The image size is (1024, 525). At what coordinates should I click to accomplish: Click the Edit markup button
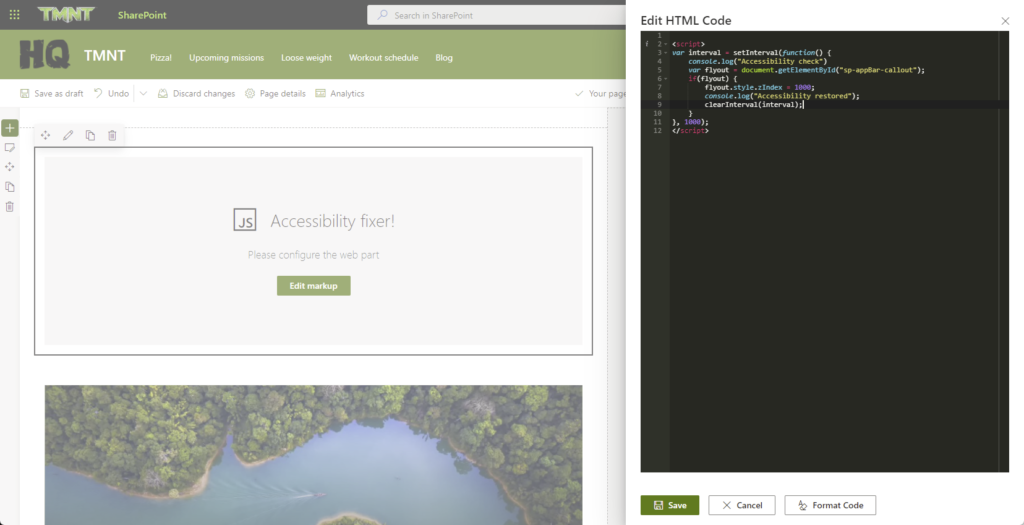313,285
